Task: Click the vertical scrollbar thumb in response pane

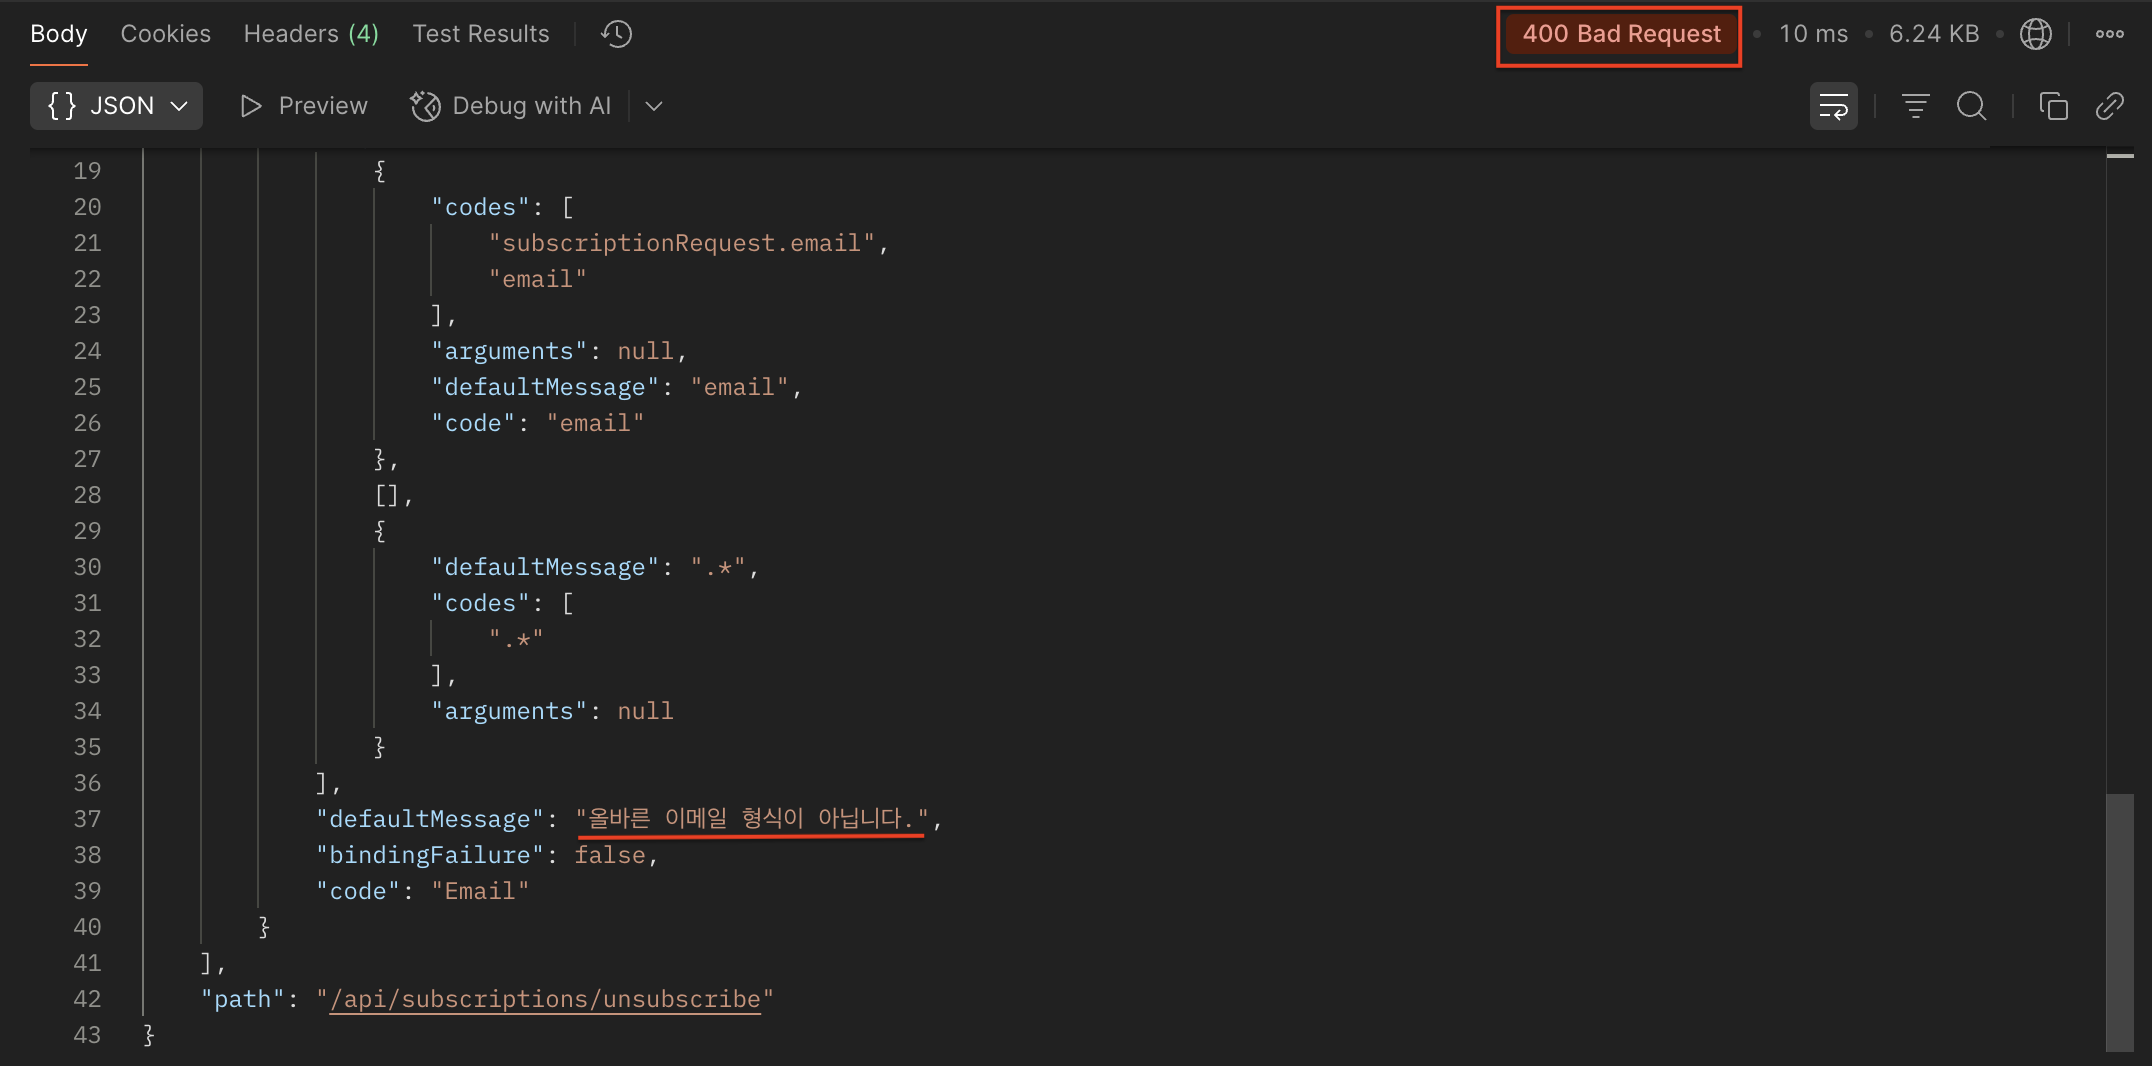Action: [x=2119, y=920]
